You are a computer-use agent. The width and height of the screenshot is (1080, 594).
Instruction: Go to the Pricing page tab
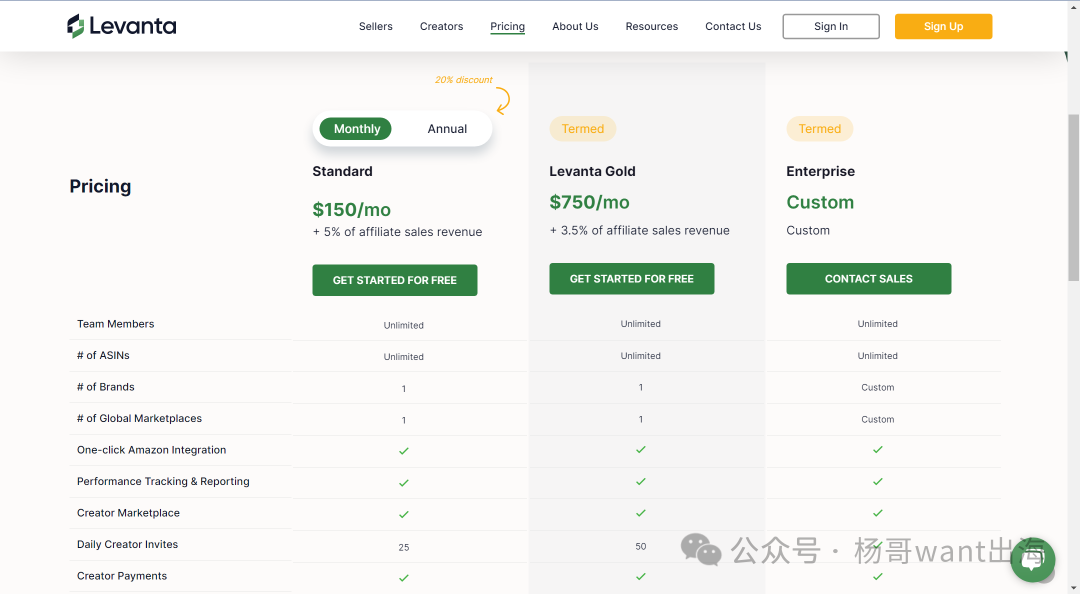(x=507, y=27)
